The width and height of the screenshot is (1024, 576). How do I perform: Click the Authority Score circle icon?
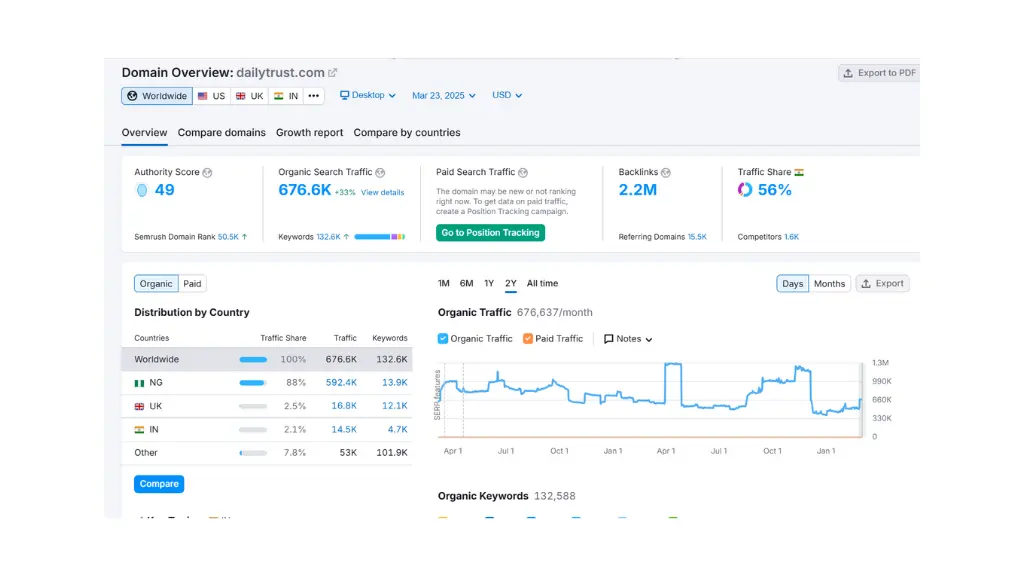[x=142, y=190]
